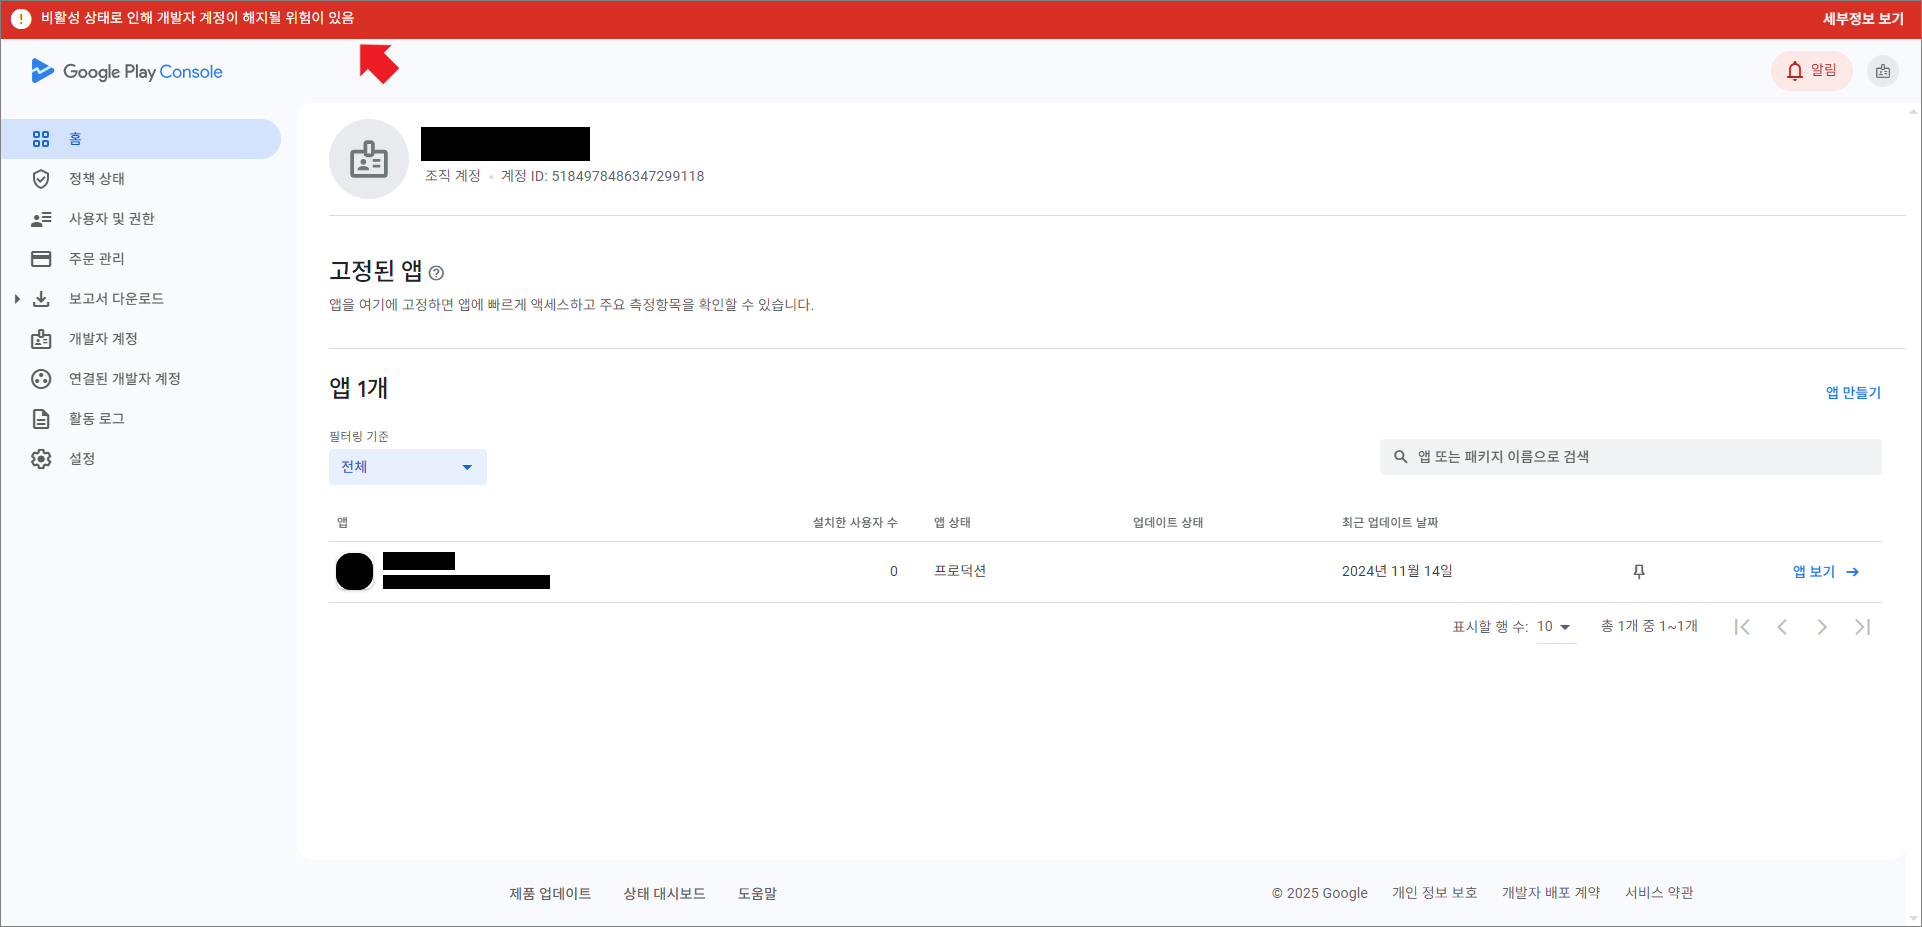Open the 고정된 앱 help tooltip icon
Viewport: 1922px width, 927px height.
coord(436,272)
